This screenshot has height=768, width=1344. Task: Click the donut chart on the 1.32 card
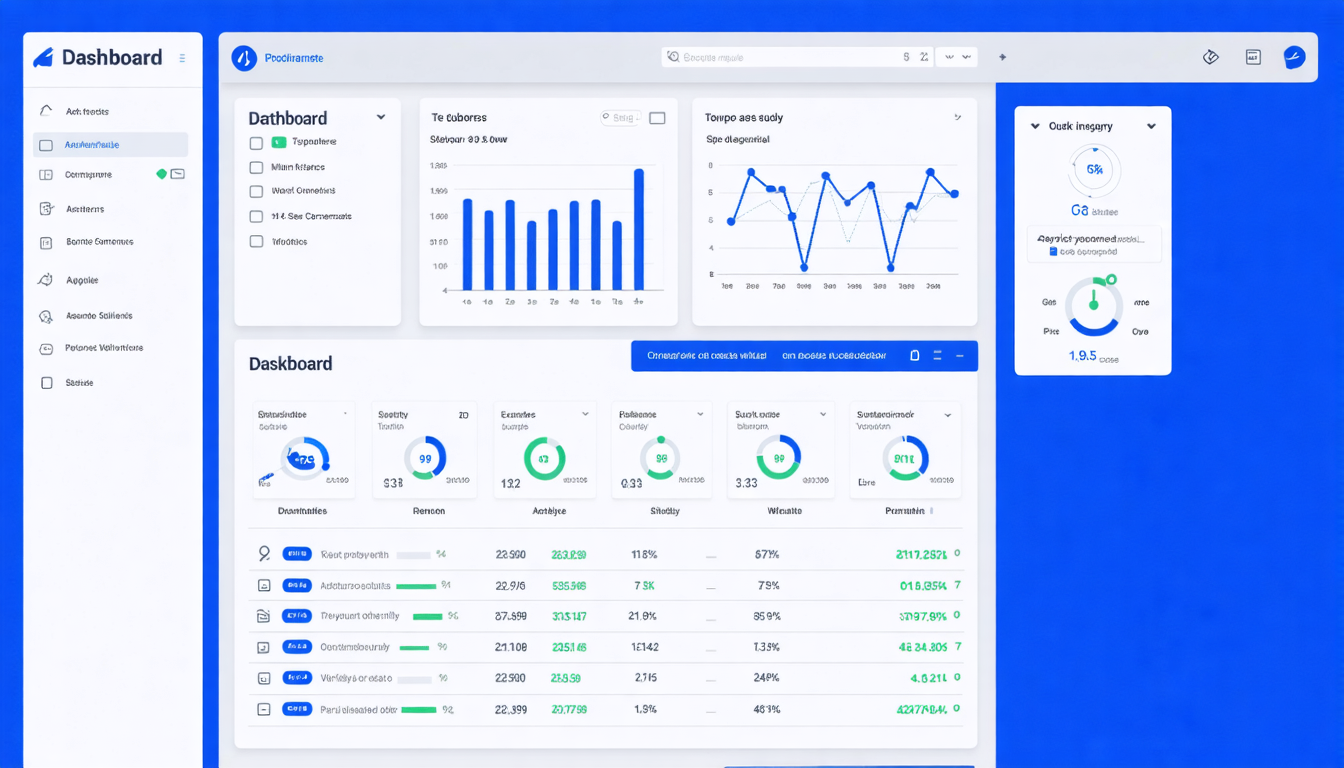544,459
